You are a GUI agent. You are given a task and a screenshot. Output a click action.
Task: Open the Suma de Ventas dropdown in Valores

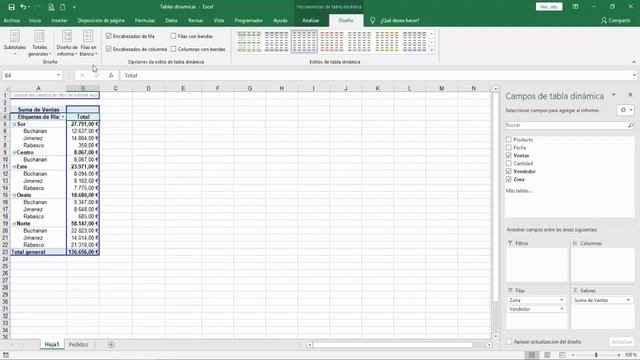coord(628,300)
